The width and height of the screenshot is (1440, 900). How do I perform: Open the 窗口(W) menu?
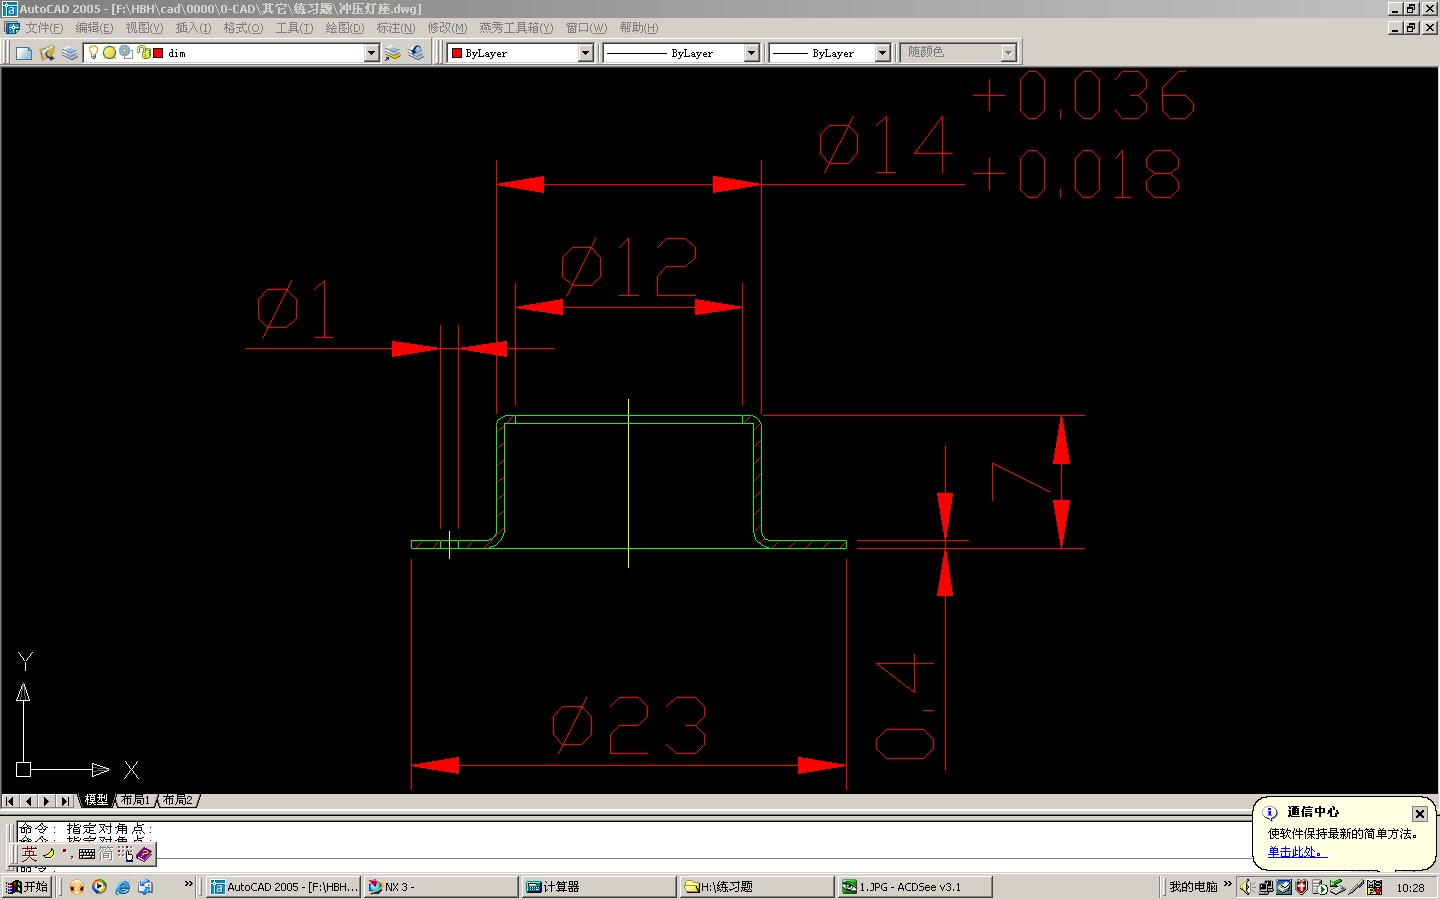(x=586, y=28)
